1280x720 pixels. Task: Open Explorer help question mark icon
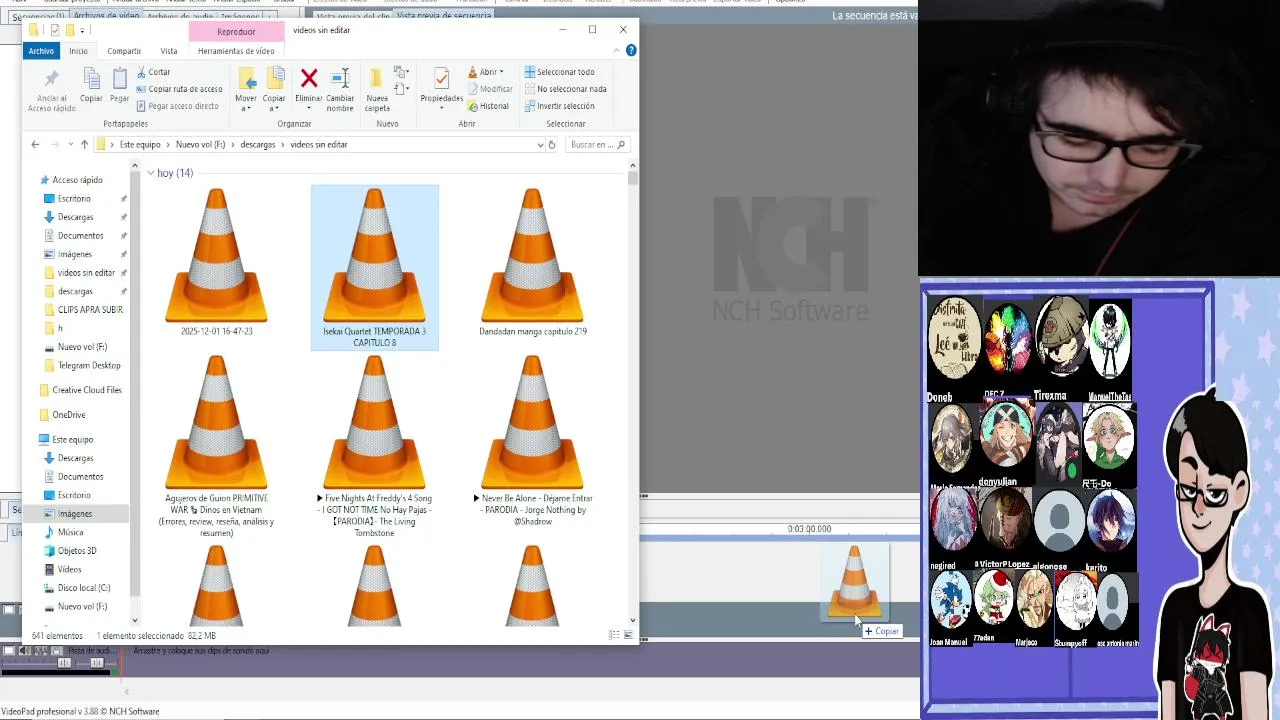(x=630, y=51)
